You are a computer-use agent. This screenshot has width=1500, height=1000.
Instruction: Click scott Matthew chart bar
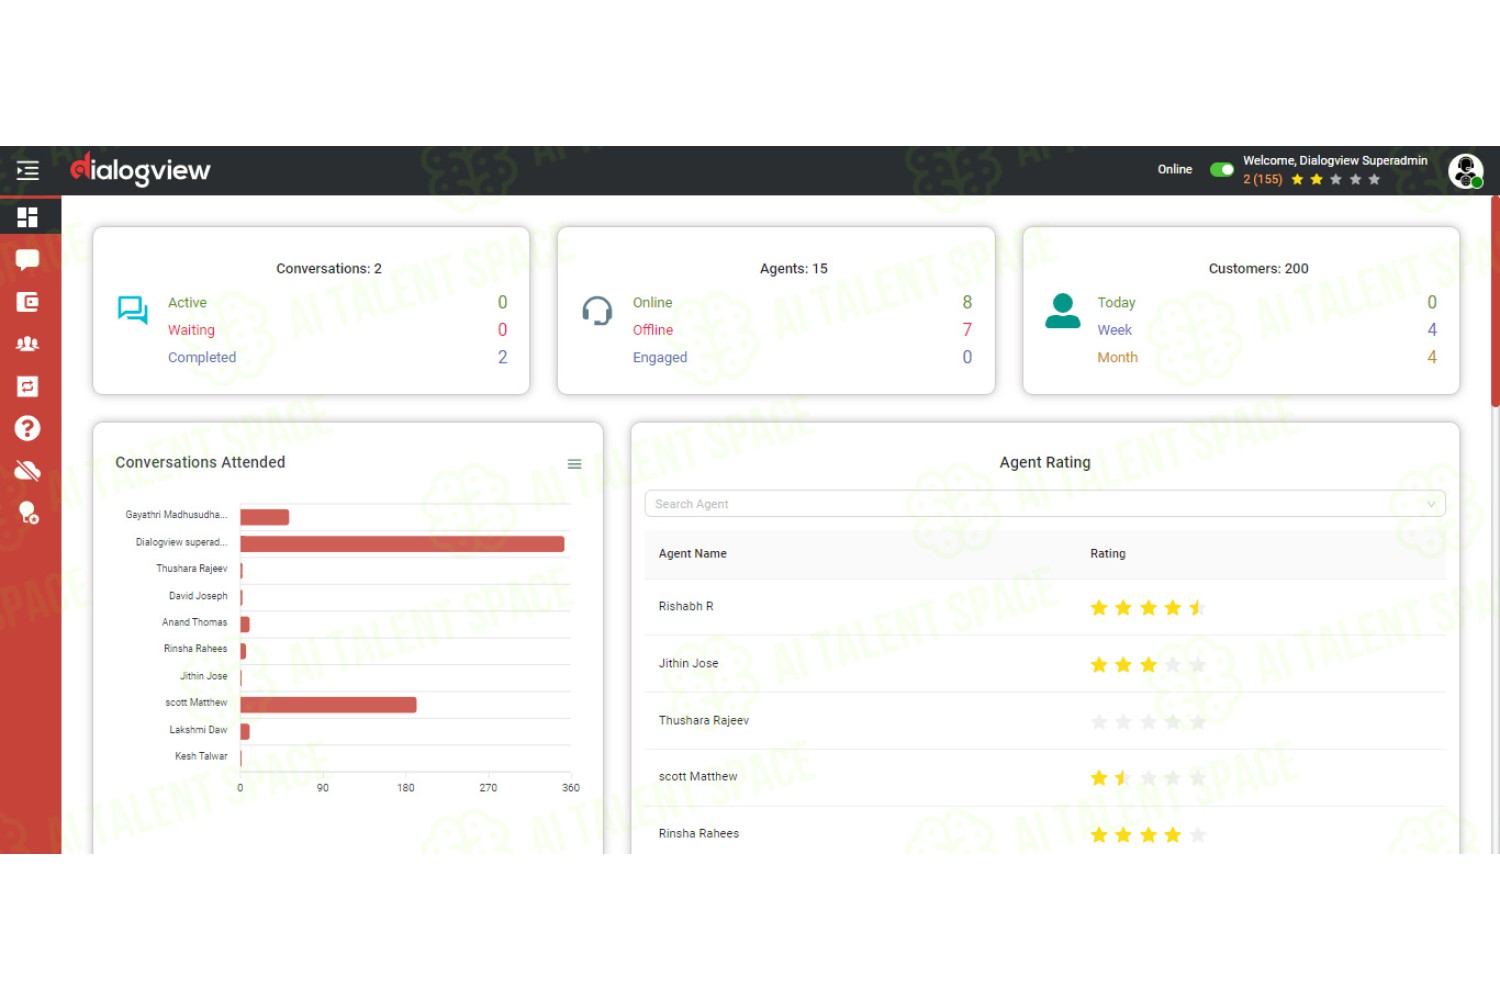point(328,705)
